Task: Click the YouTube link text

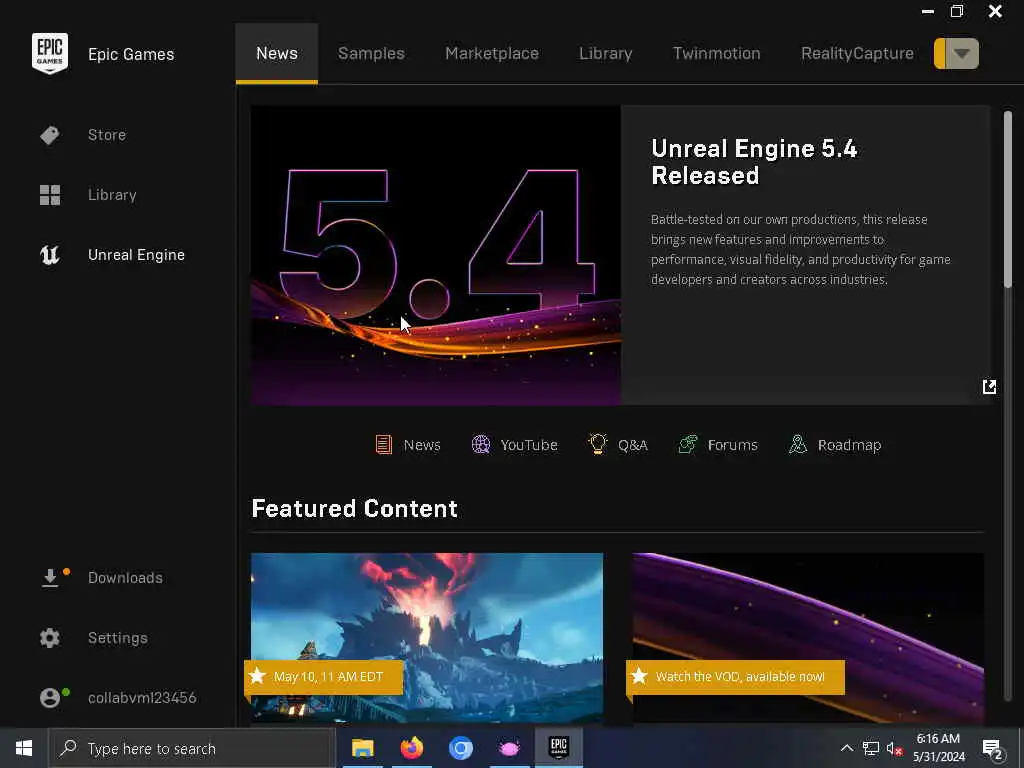Action: [x=529, y=445]
